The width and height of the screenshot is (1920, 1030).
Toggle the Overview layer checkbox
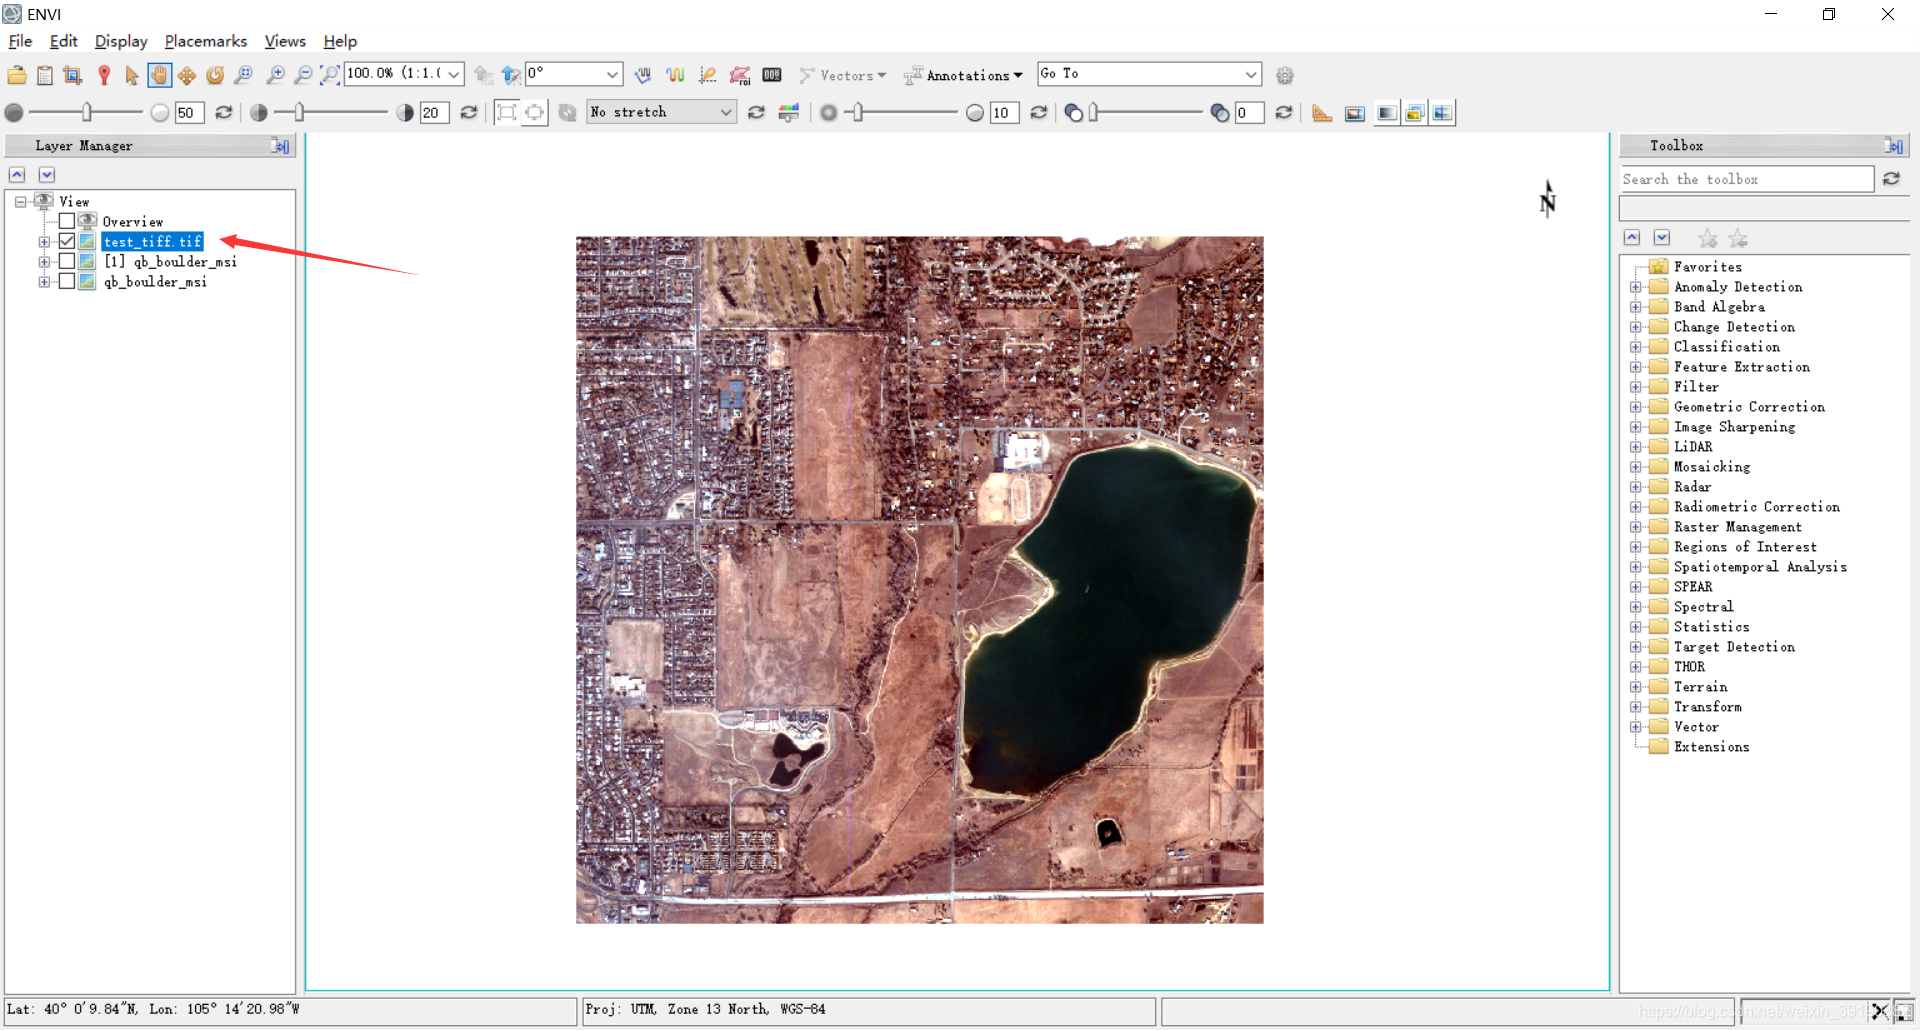tap(67, 221)
